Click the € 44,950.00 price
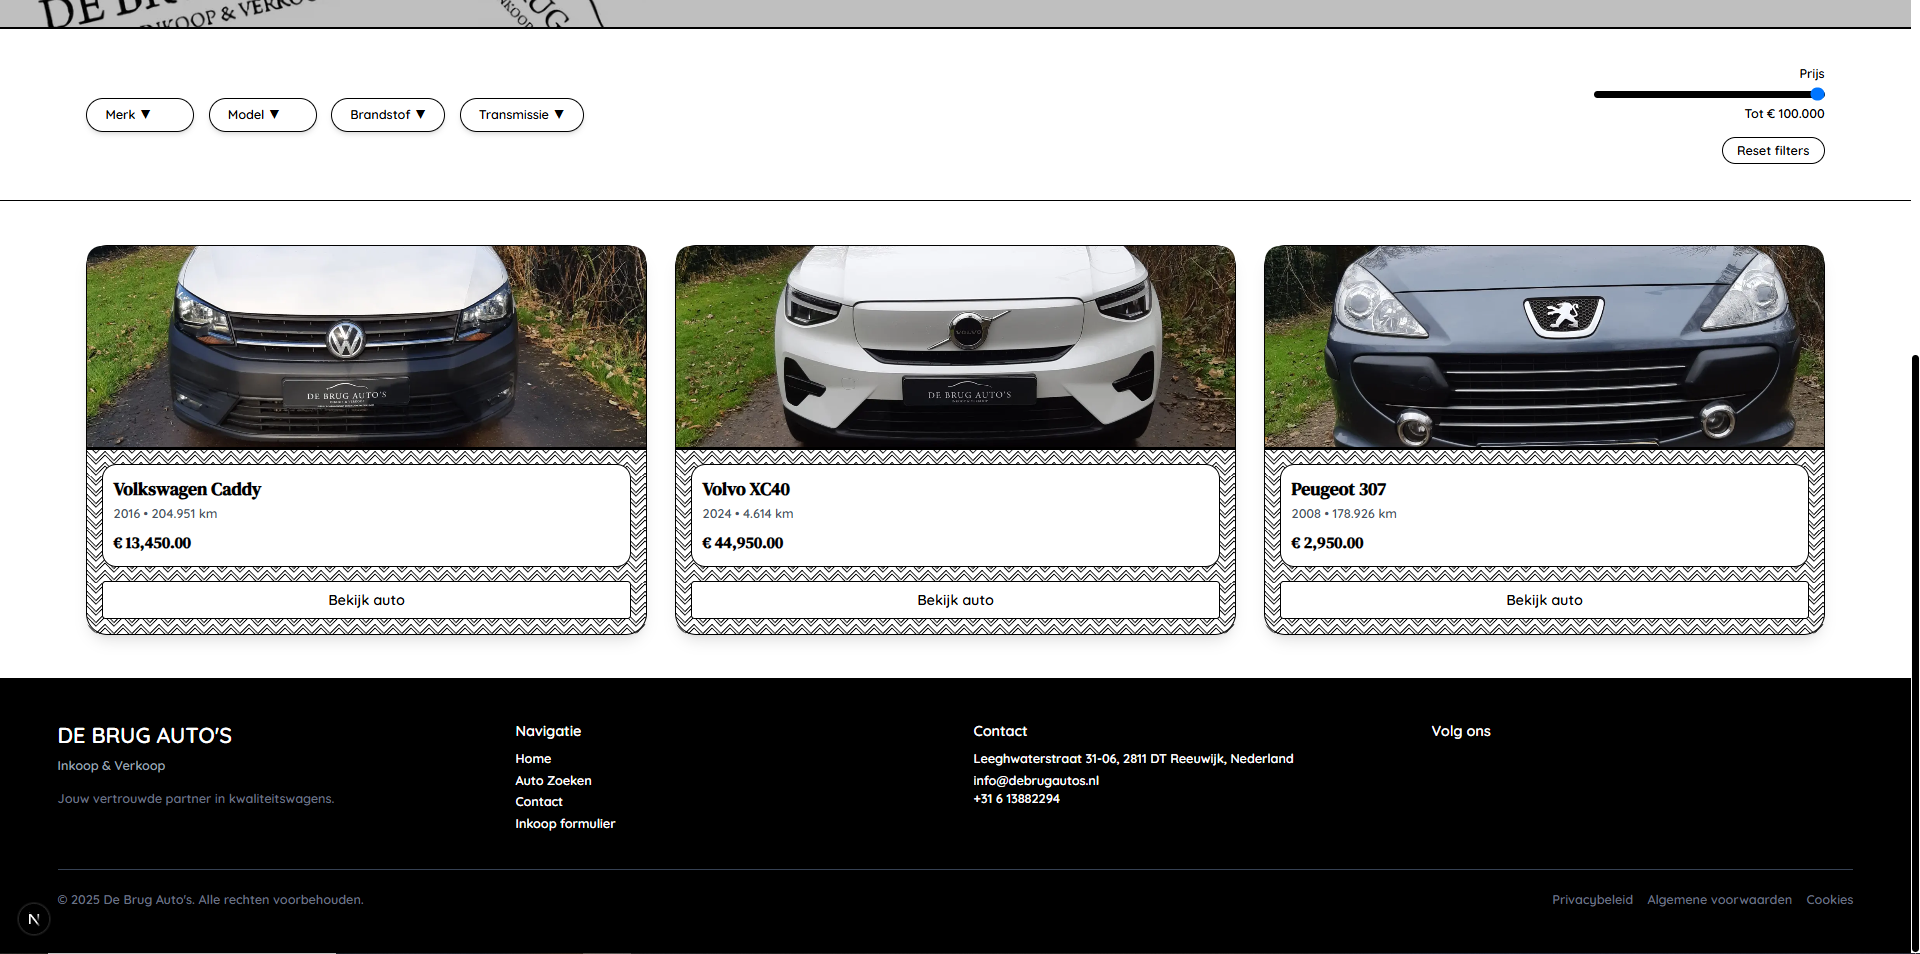1920x954 pixels. click(x=743, y=543)
